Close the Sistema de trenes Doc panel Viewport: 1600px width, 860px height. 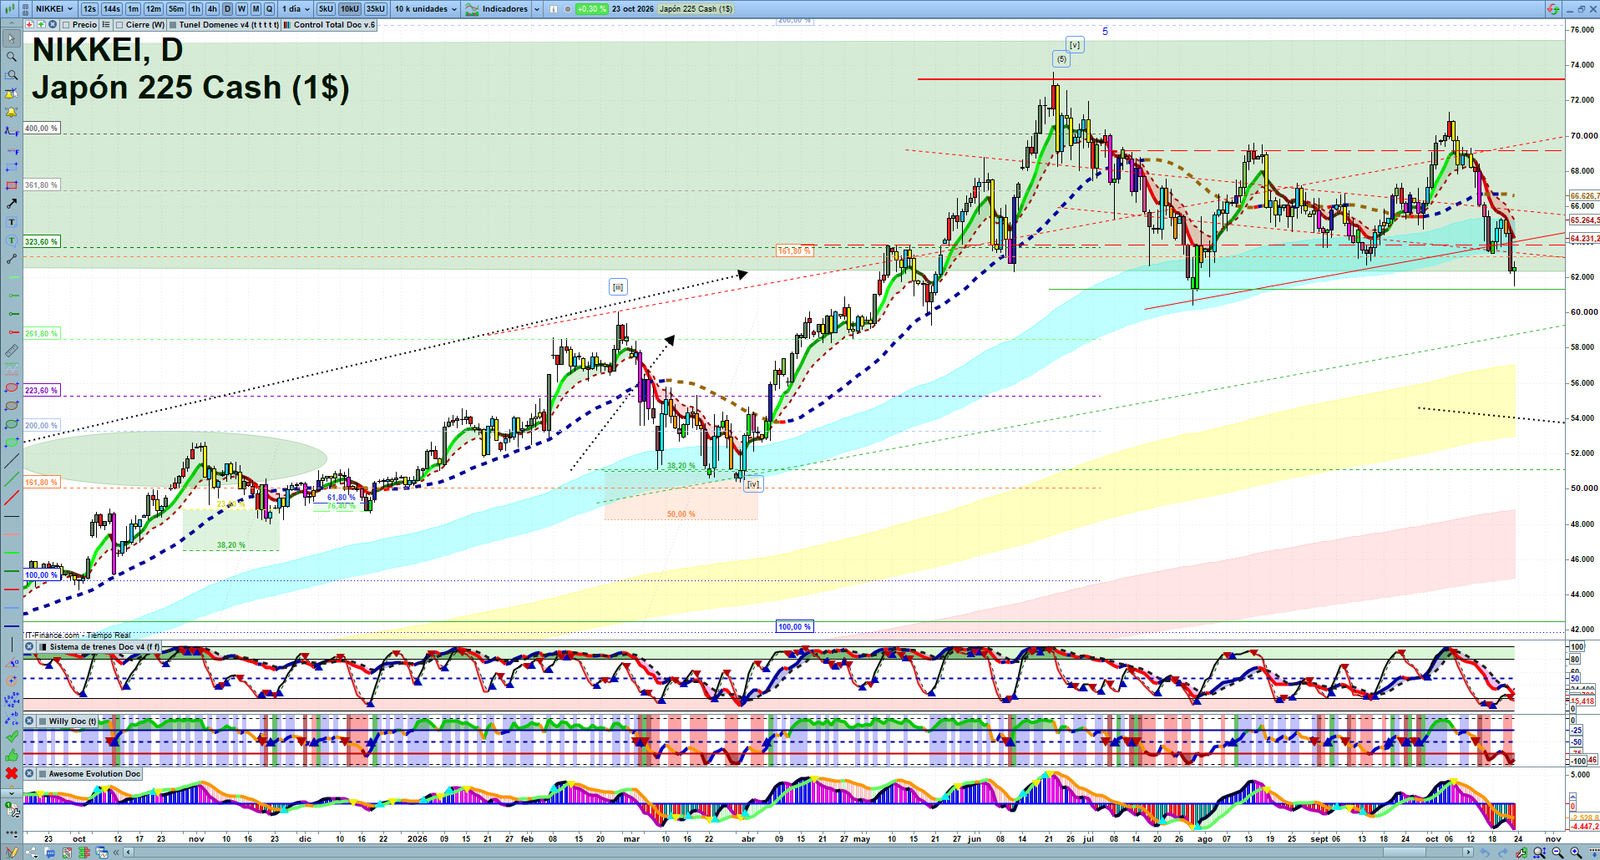click(x=30, y=647)
